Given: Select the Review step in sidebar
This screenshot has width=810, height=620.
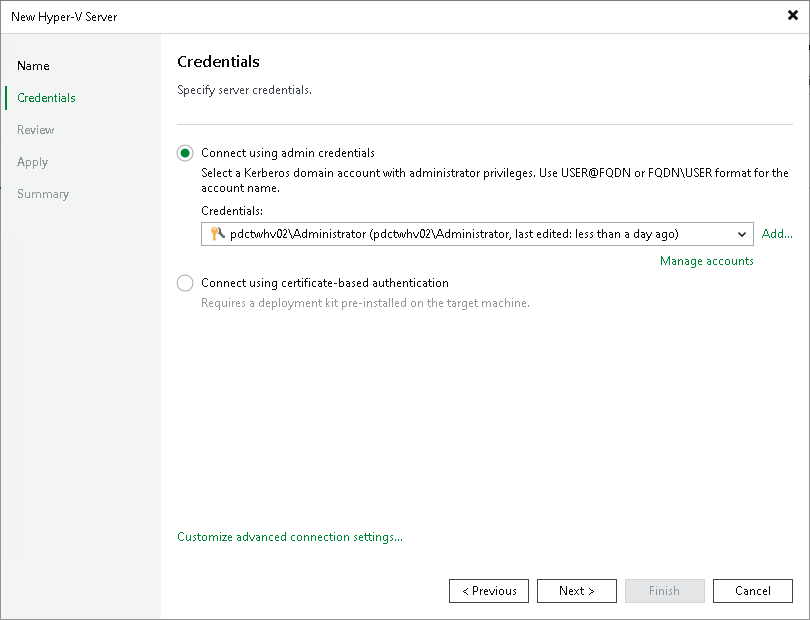Looking at the screenshot, I should point(35,130).
